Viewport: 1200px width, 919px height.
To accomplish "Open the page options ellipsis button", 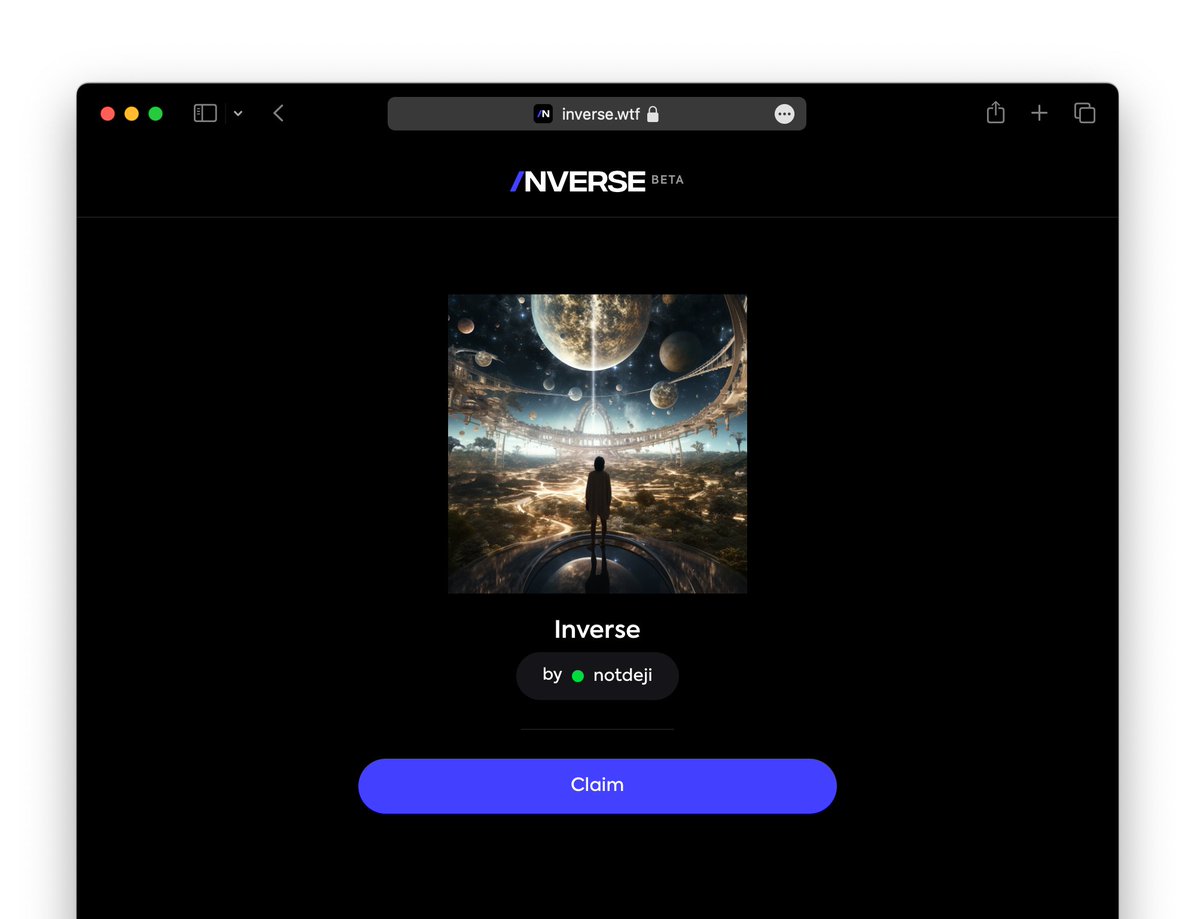I will tap(784, 114).
